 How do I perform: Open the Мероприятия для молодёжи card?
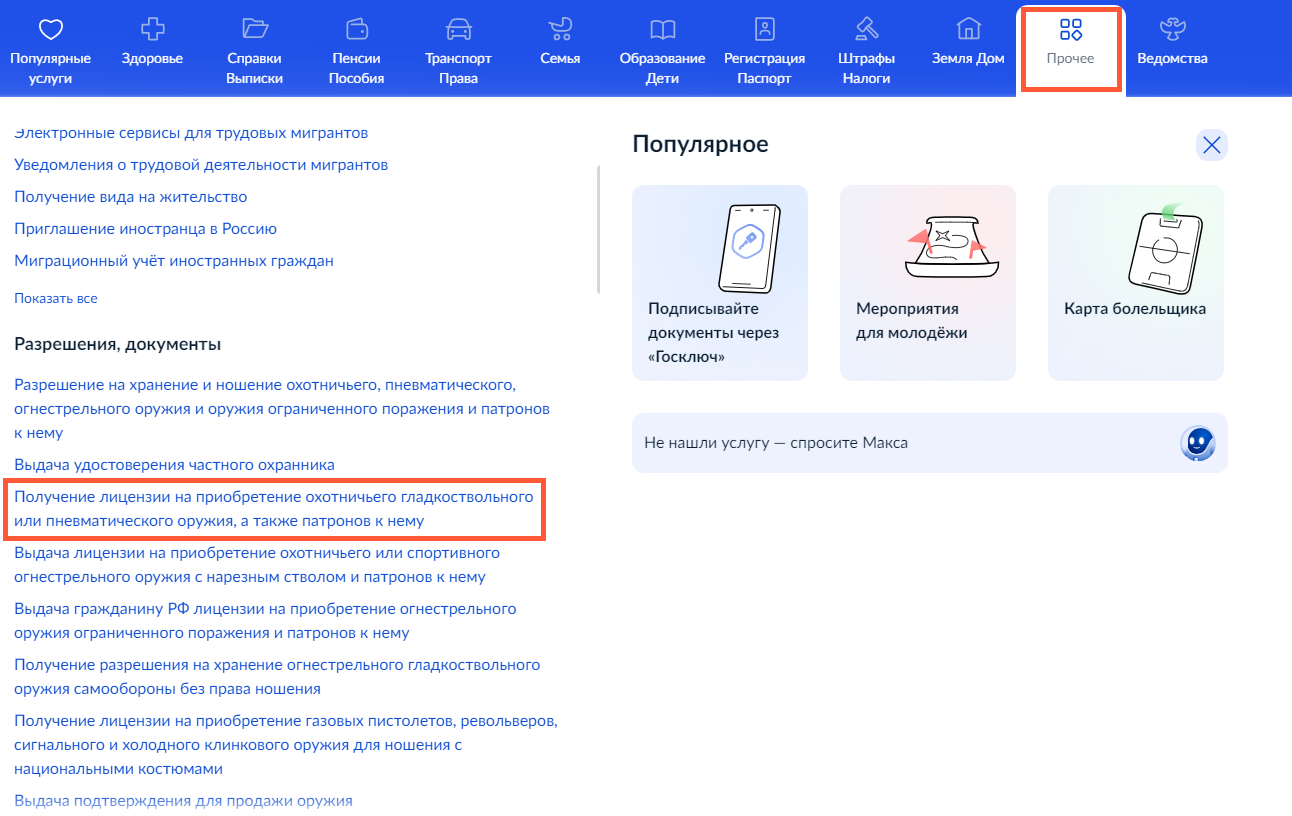(x=928, y=283)
